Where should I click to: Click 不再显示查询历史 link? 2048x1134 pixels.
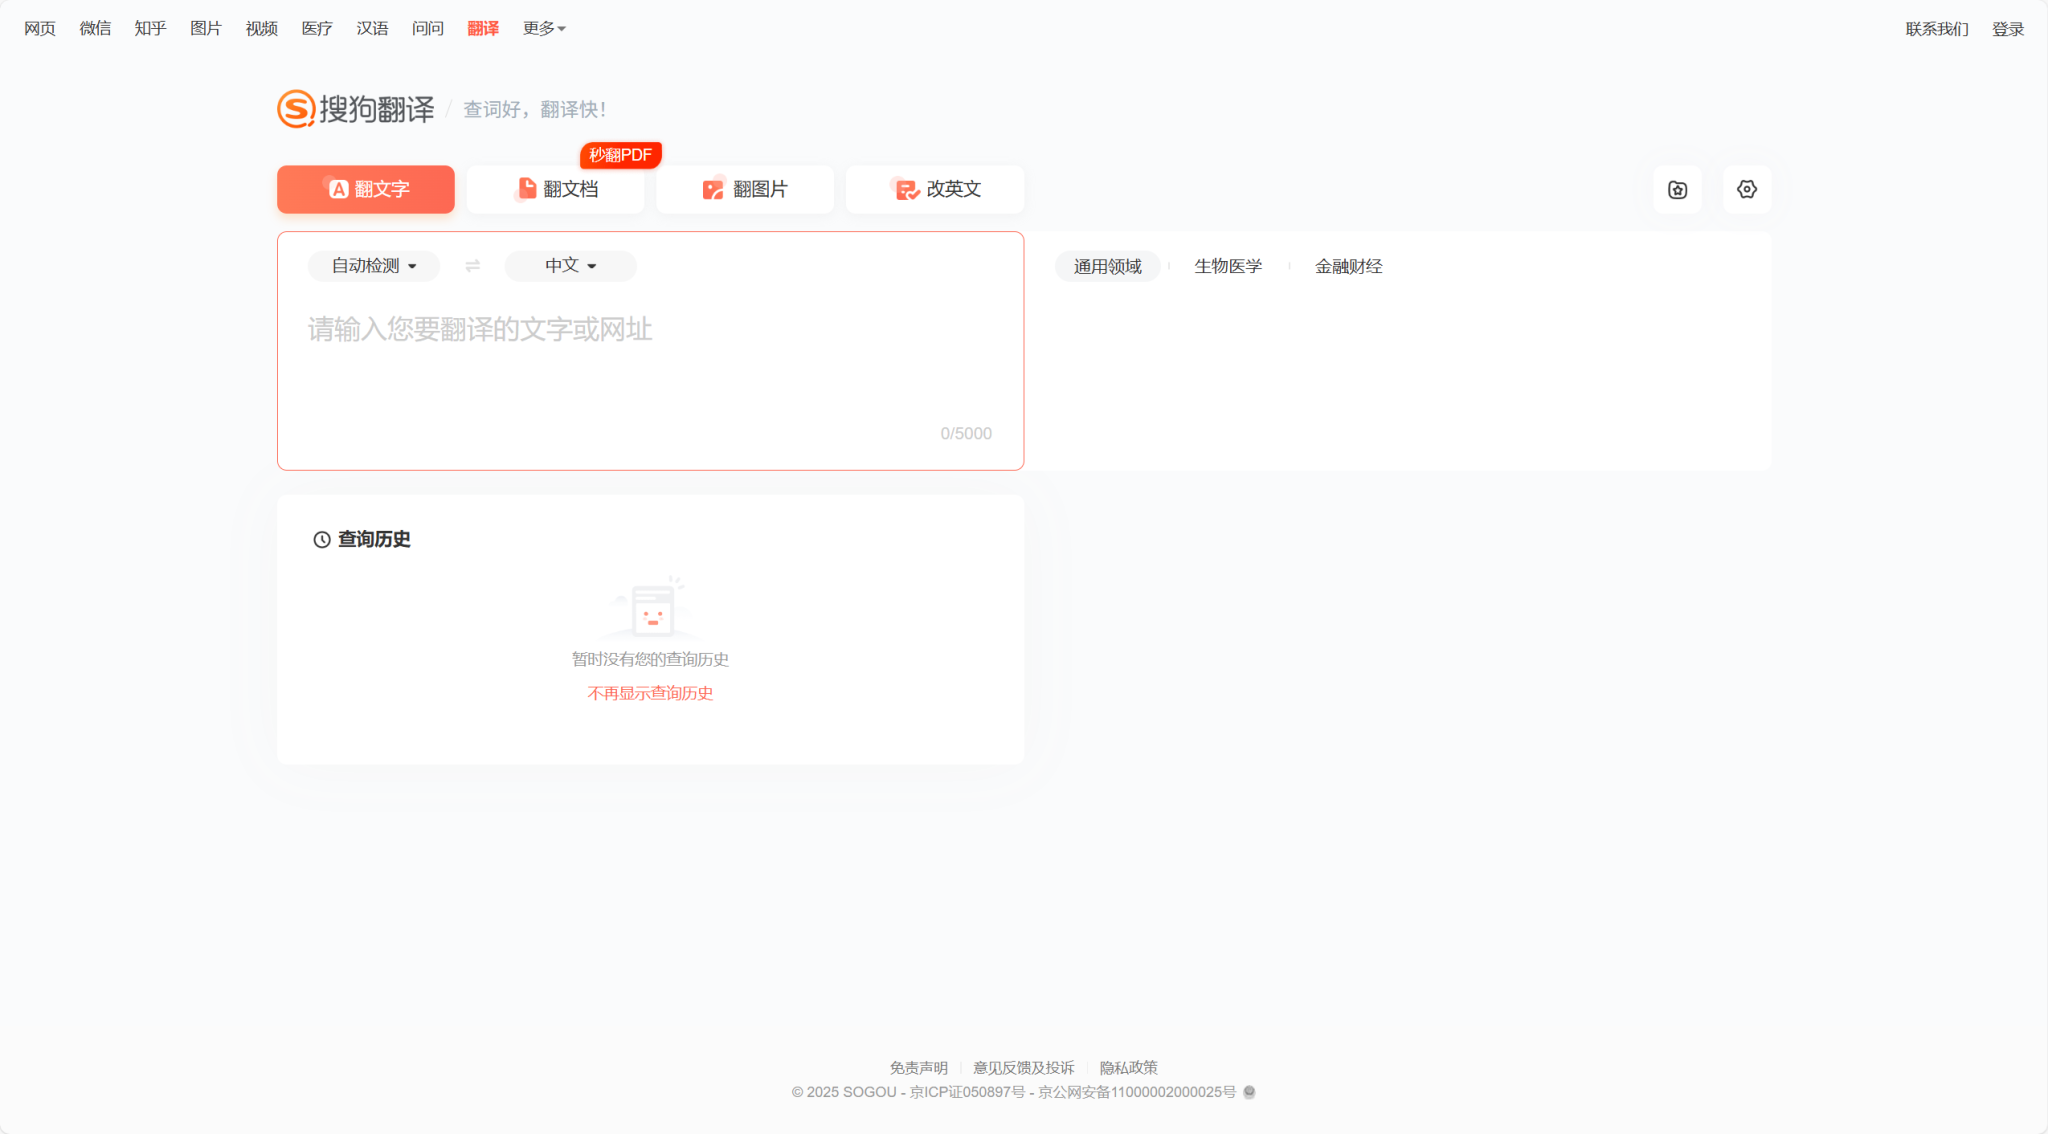point(650,693)
